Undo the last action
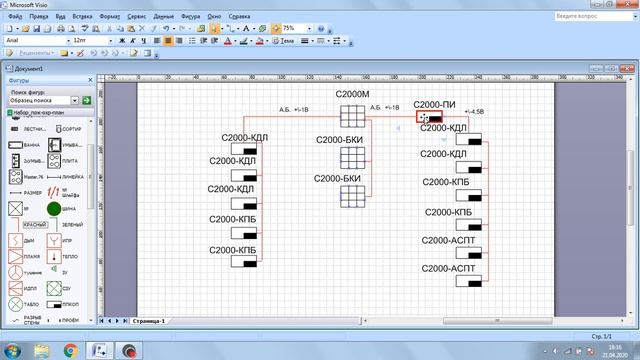 (x=166, y=29)
